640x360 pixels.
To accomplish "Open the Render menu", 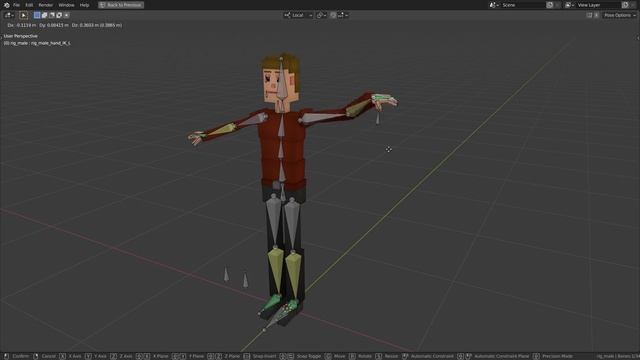I will 46,5.
